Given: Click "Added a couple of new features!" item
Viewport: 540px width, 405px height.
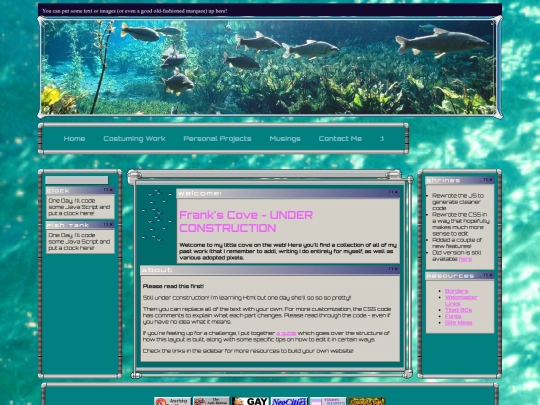Looking at the screenshot, I should [x=457, y=243].
